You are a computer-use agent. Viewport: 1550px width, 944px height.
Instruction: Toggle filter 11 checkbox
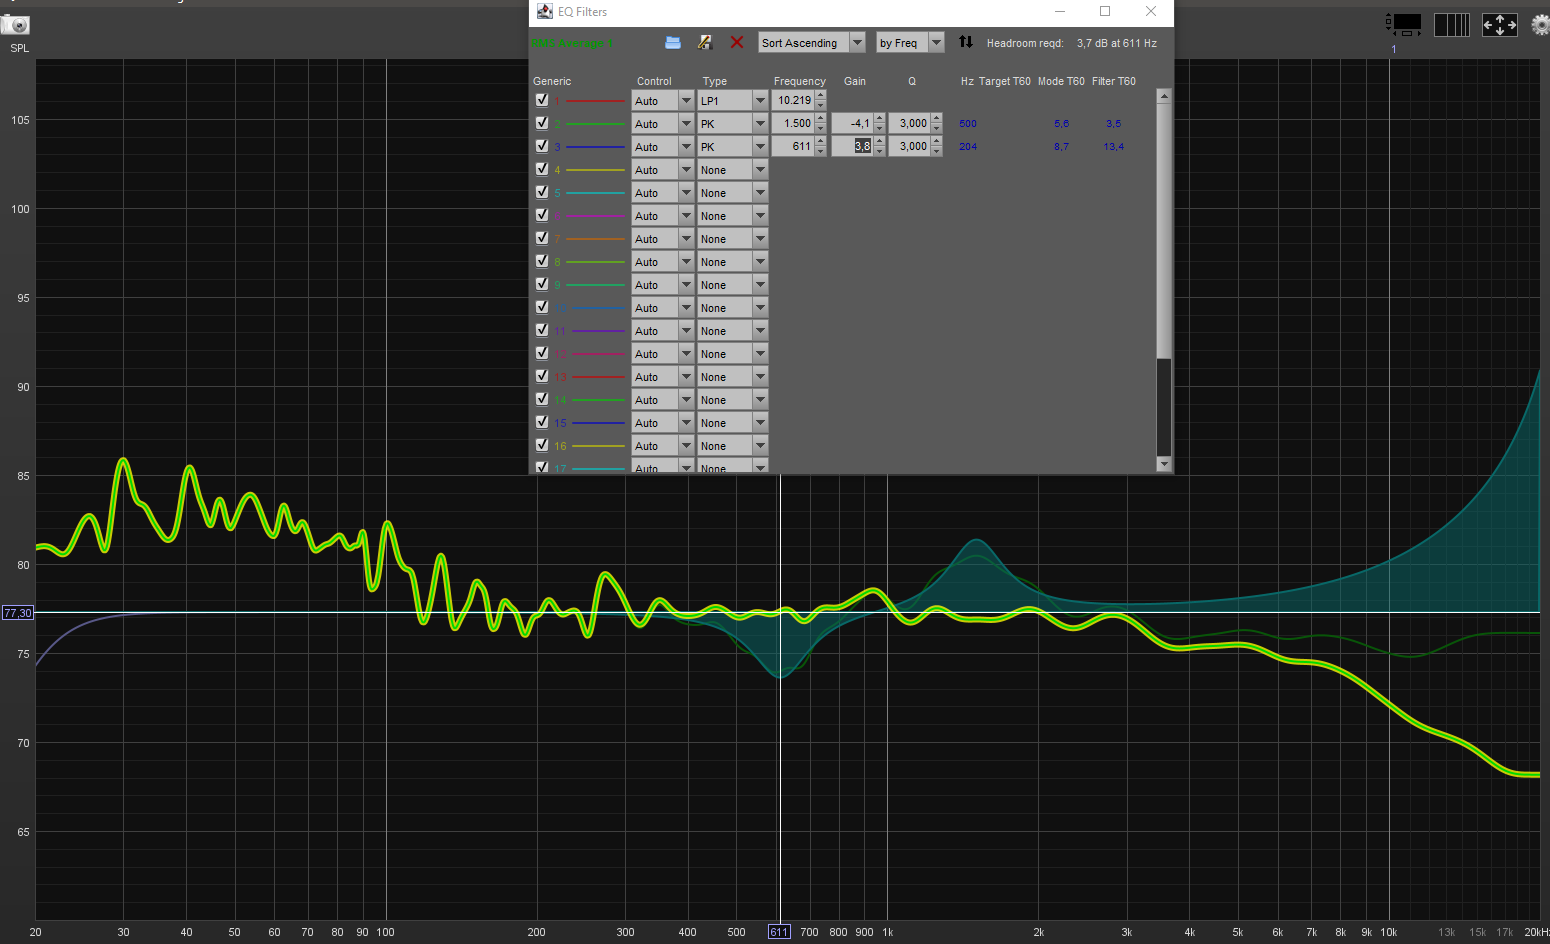click(x=542, y=330)
